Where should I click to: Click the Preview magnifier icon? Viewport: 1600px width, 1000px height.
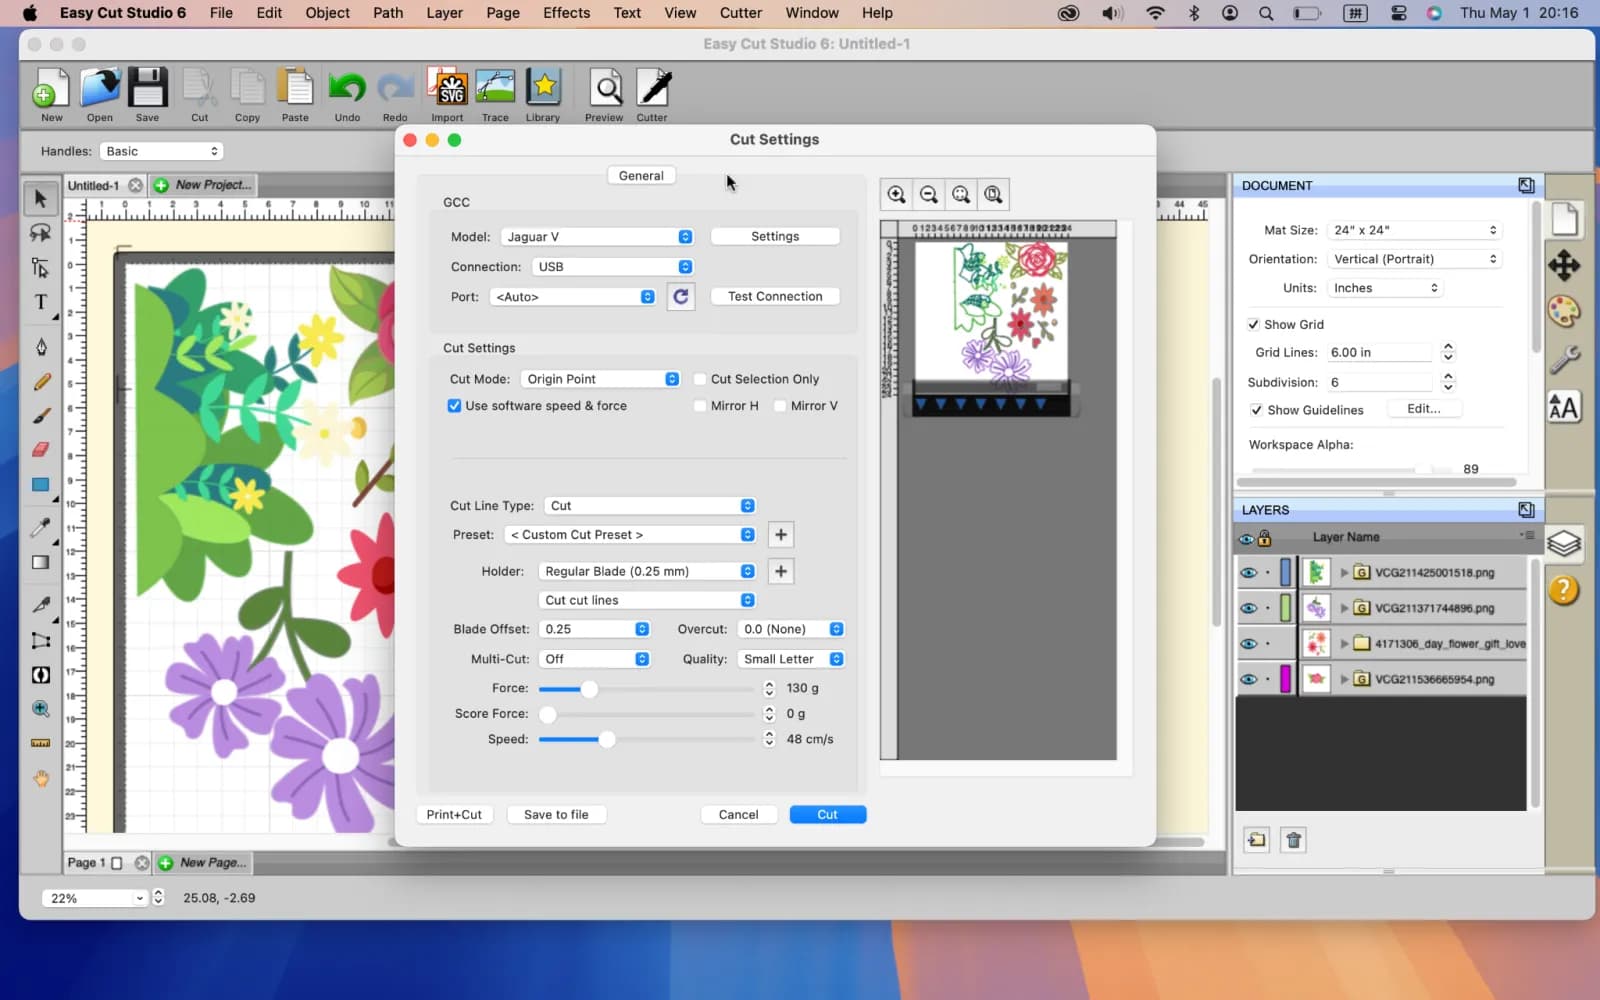click(x=604, y=89)
